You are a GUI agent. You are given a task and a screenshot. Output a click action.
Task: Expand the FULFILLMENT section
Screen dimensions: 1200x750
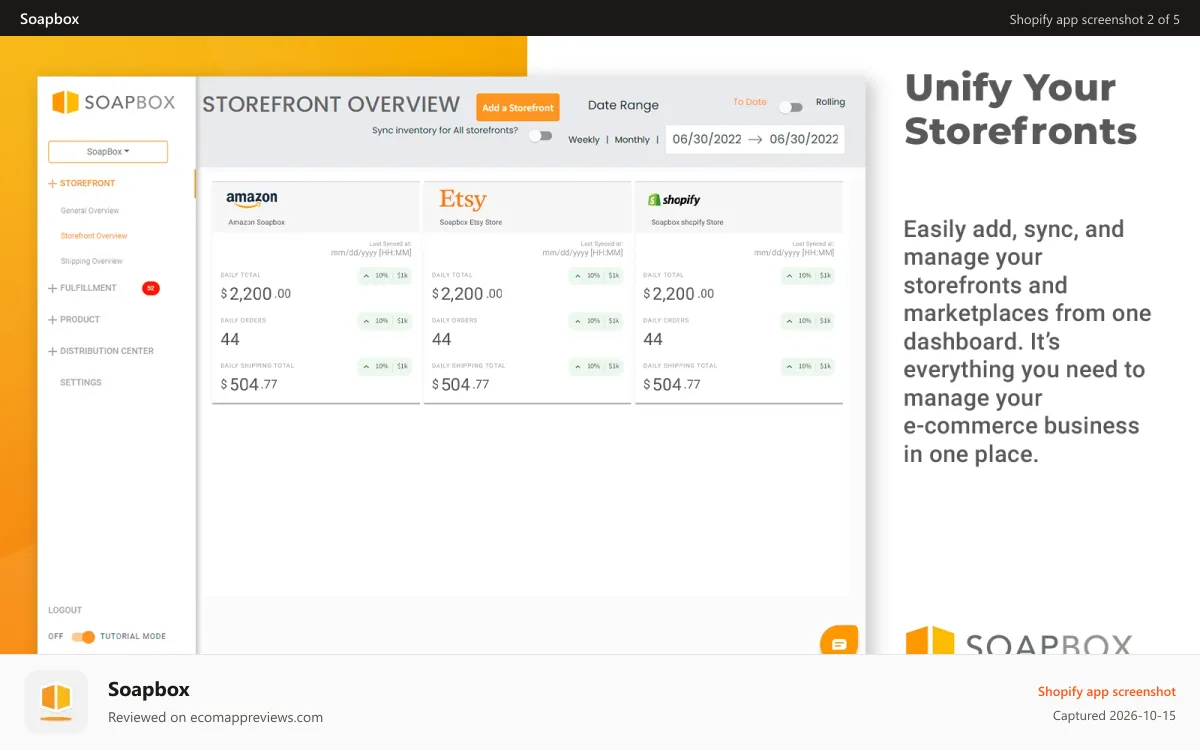82,288
